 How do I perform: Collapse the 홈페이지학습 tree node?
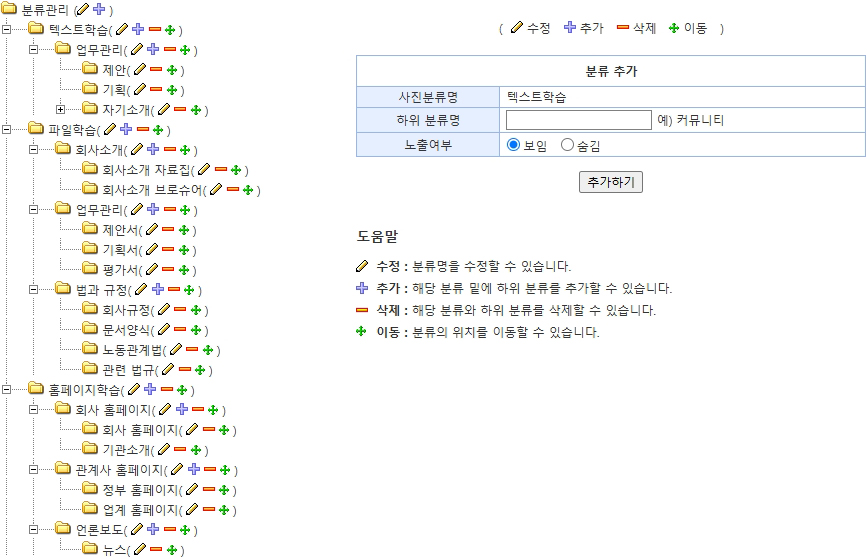coord(7,389)
